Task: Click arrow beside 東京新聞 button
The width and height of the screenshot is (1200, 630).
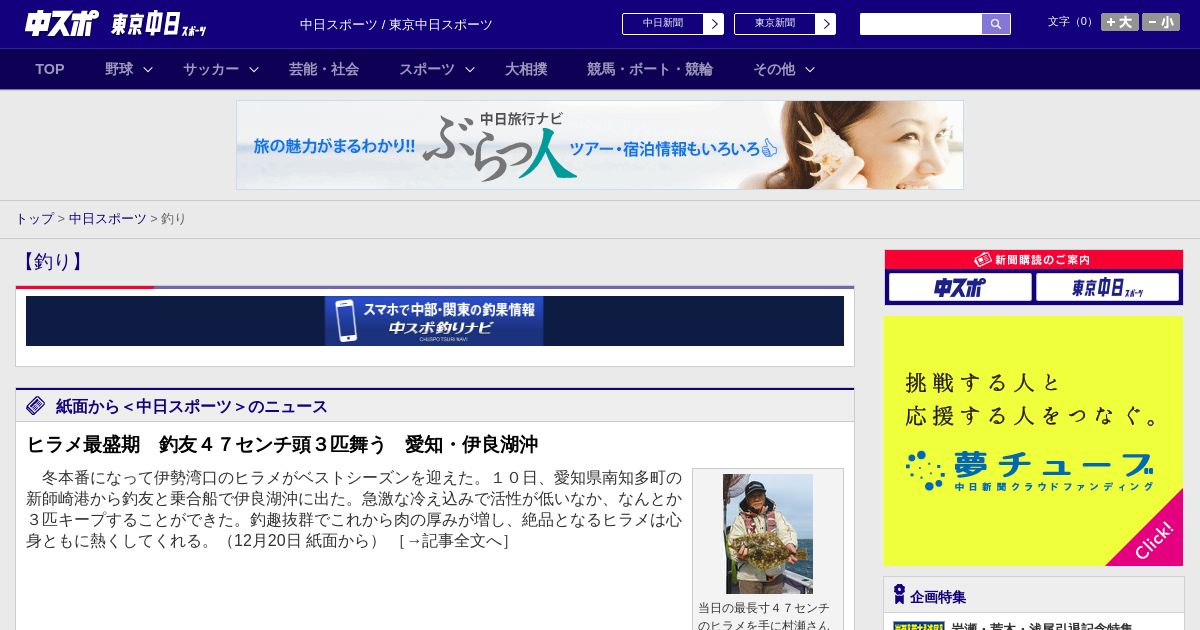Action: coord(826,24)
